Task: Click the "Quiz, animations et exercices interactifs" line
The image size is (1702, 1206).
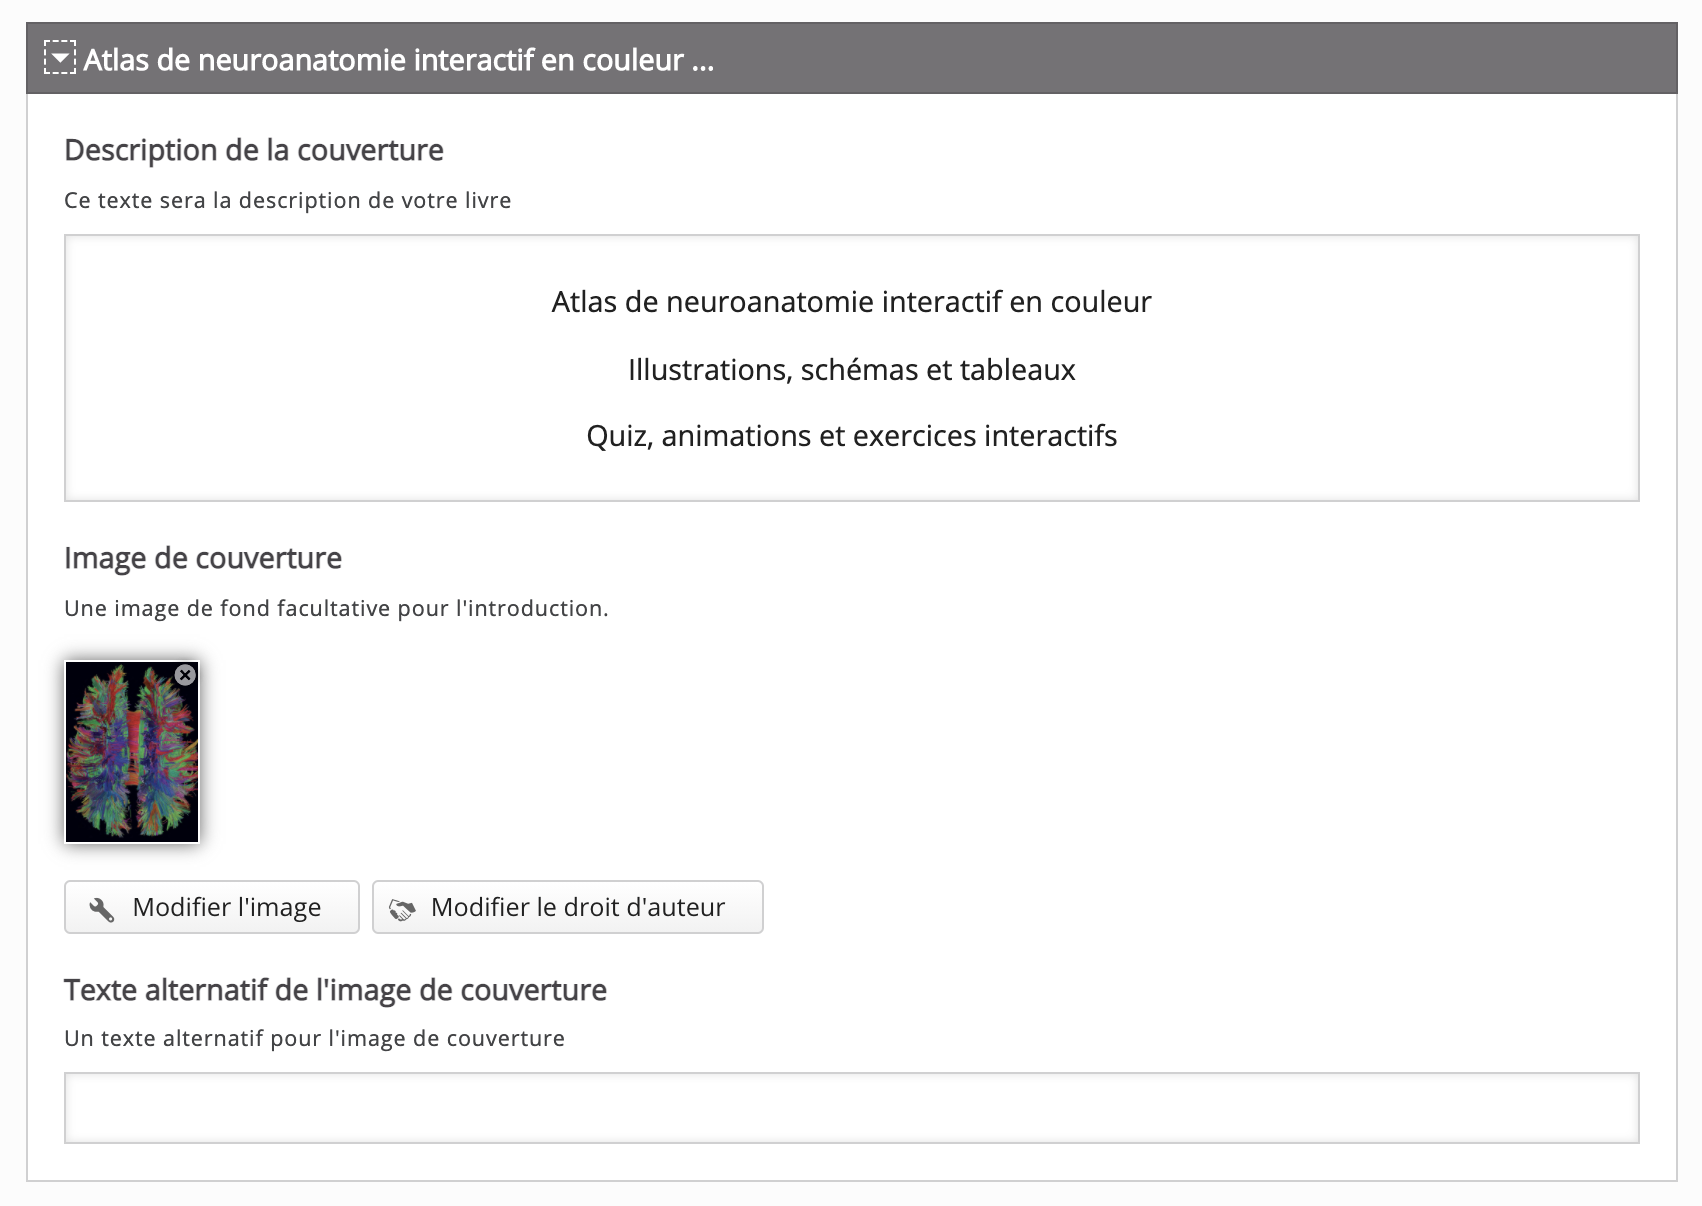Action: pyautogui.click(x=851, y=436)
